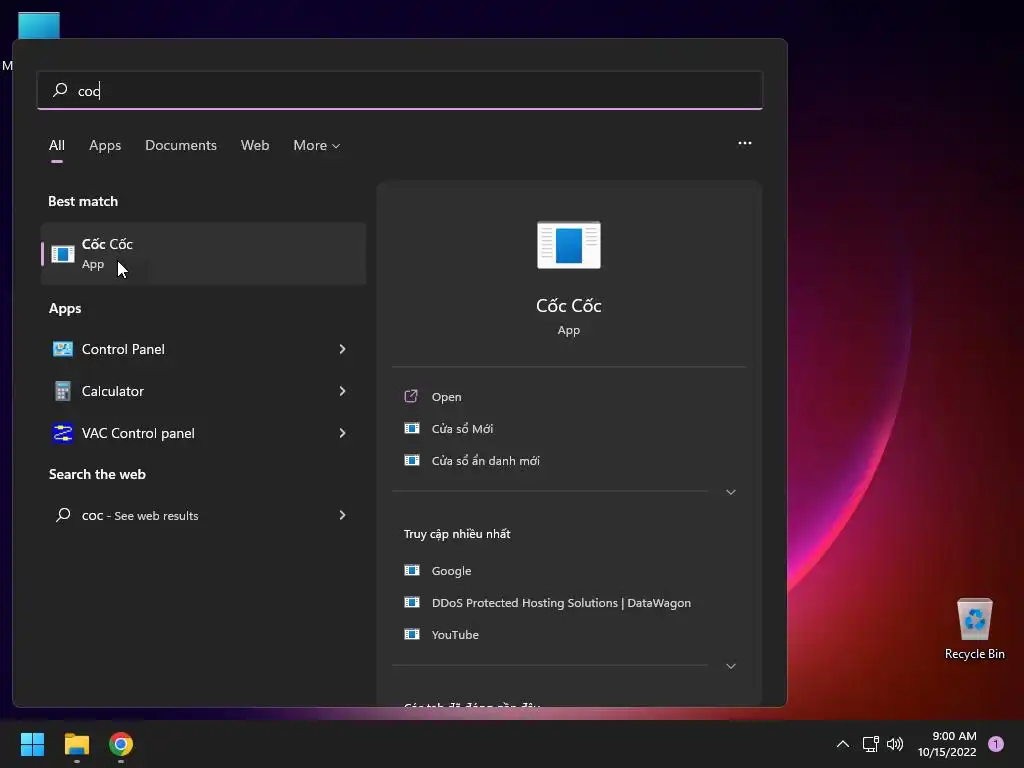Open network status tray icon
Viewport: 1024px width, 768px height.
[870, 744]
